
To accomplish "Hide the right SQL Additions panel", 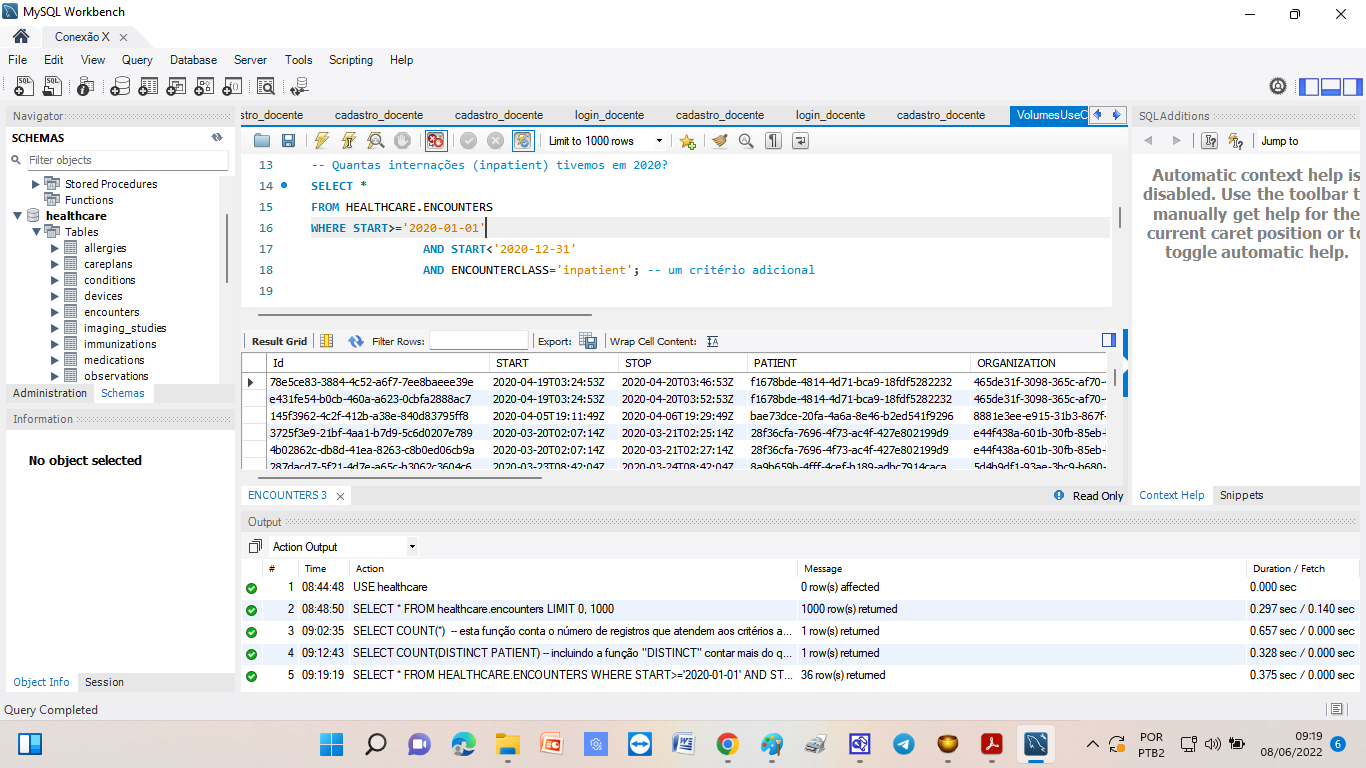I will (x=1351, y=87).
